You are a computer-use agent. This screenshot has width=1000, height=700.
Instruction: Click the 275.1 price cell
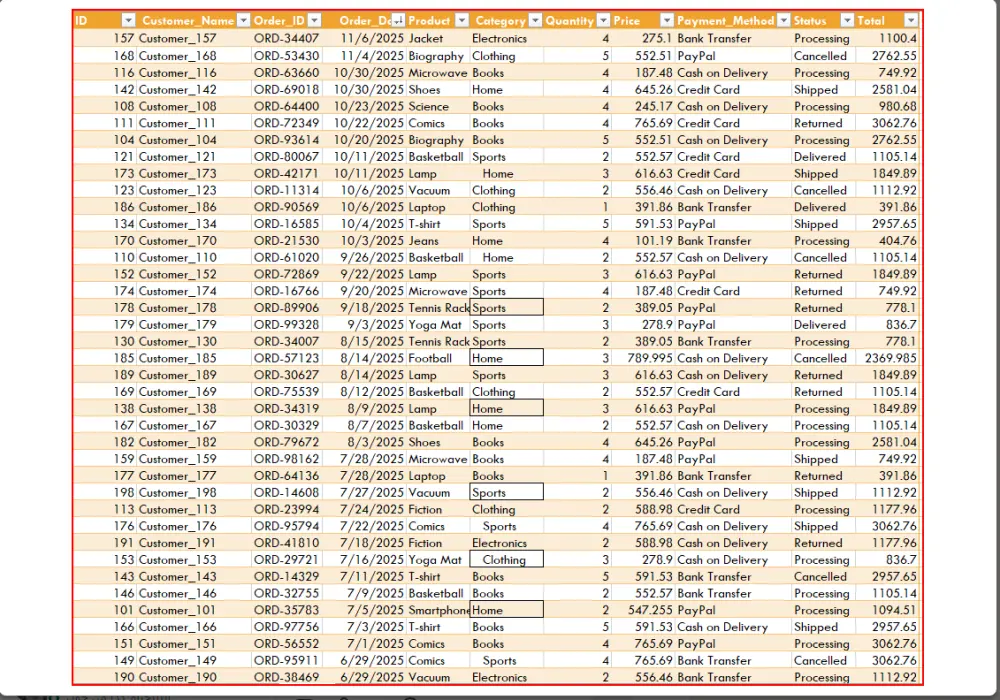[x=642, y=38]
